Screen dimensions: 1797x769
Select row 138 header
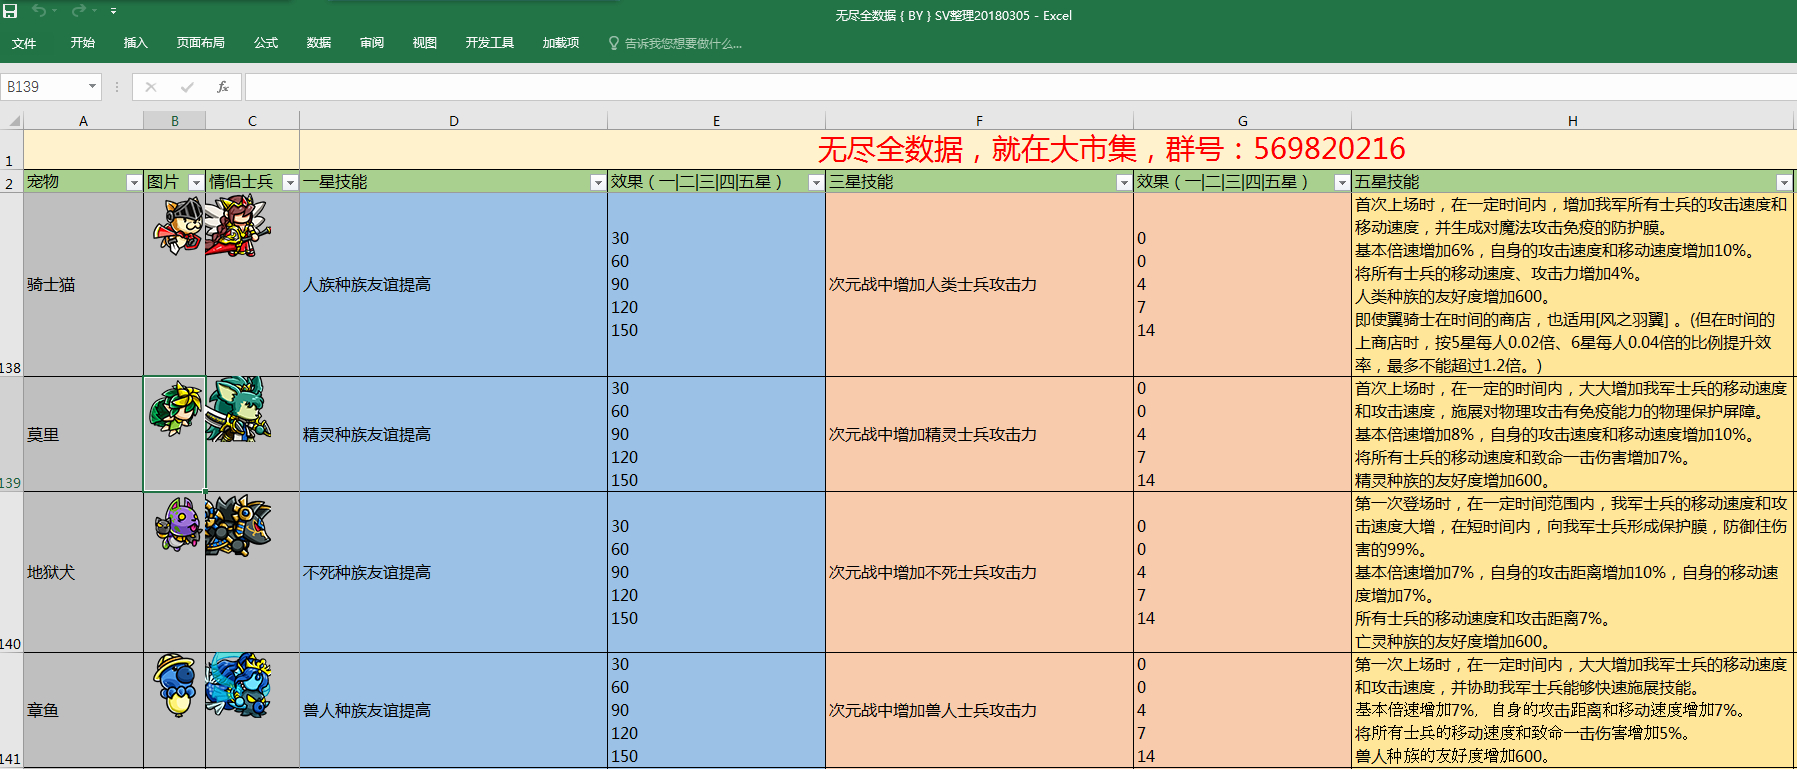pyautogui.click(x=11, y=285)
